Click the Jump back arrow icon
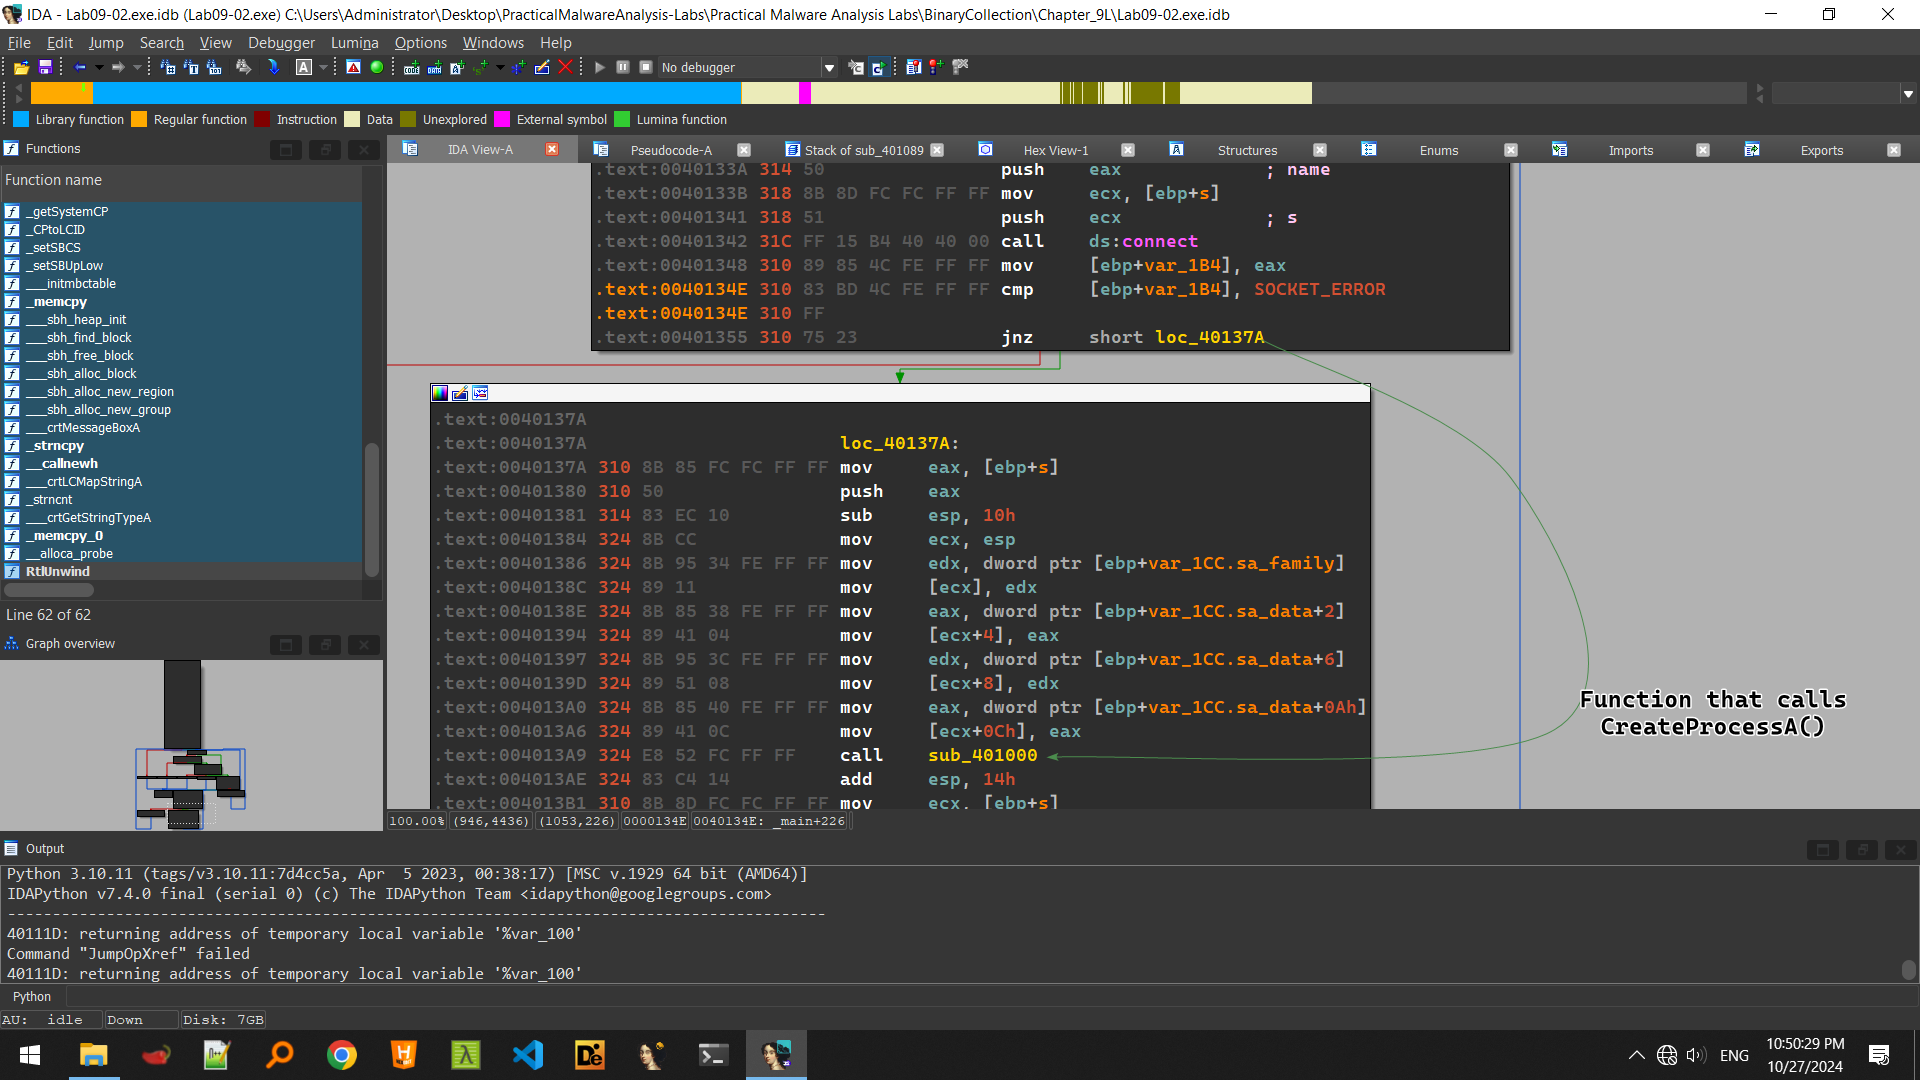The height and width of the screenshot is (1080, 1920). (80, 67)
